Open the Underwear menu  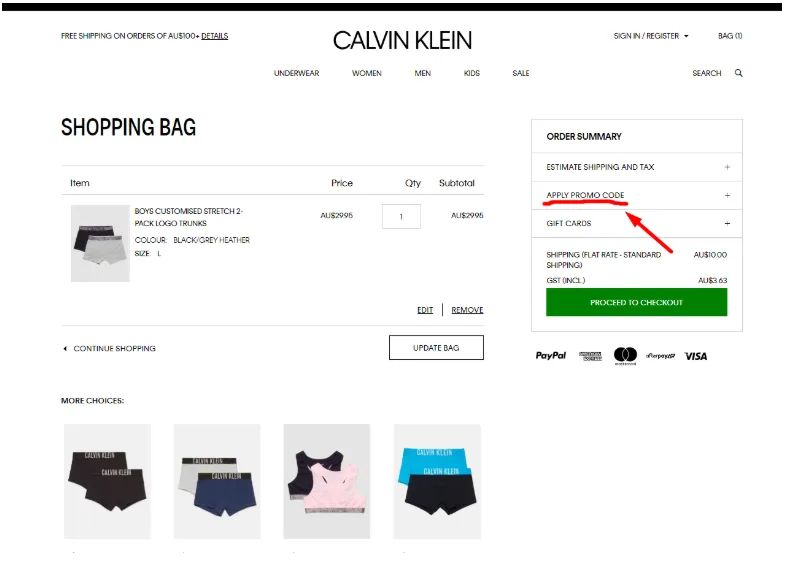point(297,73)
